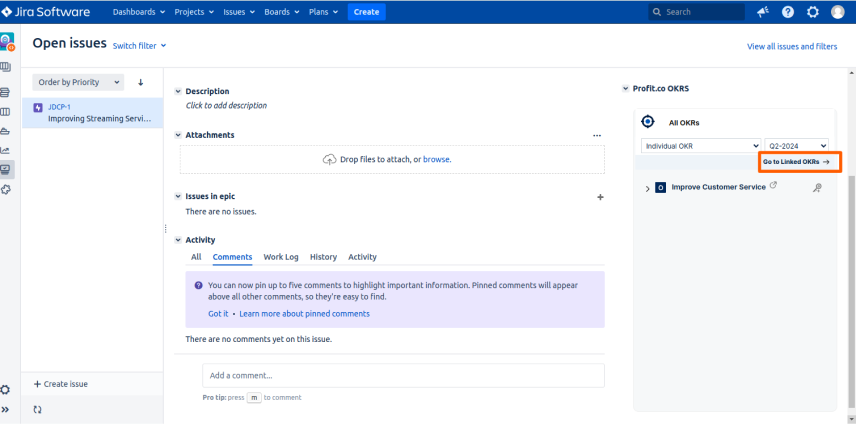Collapse the Description section
The height and width of the screenshot is (424, 856).
(178, 92)
